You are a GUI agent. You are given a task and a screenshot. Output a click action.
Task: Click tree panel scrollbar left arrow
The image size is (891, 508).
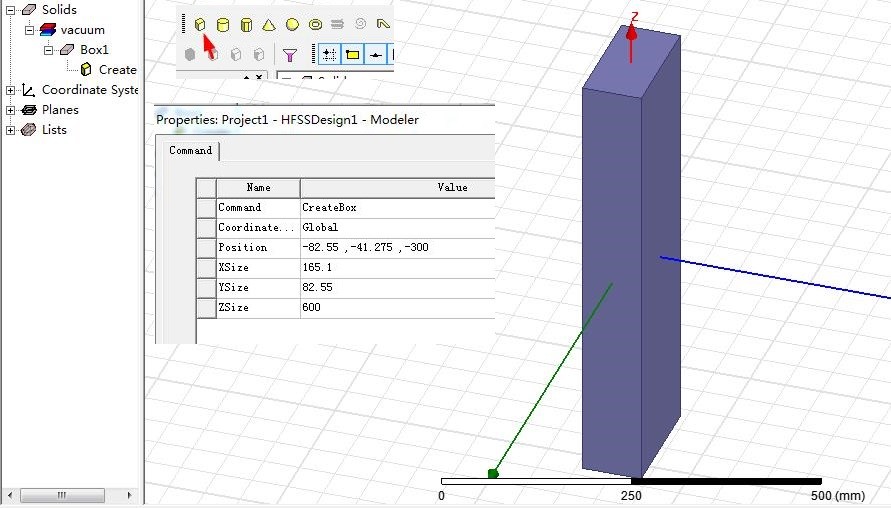(x=10, y=495)
